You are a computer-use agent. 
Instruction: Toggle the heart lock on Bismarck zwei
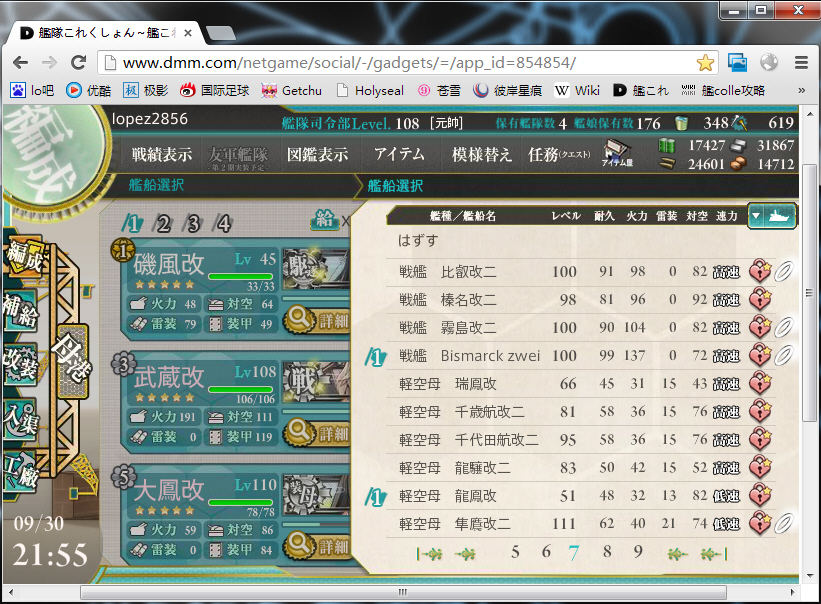[760, 355]
